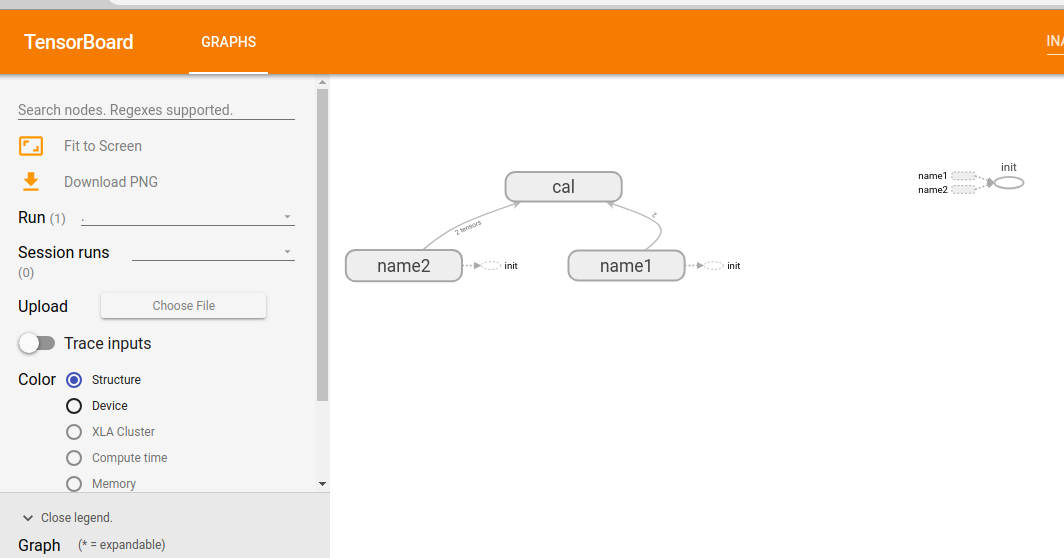Open the INACTIVE tab menu

pyautogui.click(x=1054, y=42)
